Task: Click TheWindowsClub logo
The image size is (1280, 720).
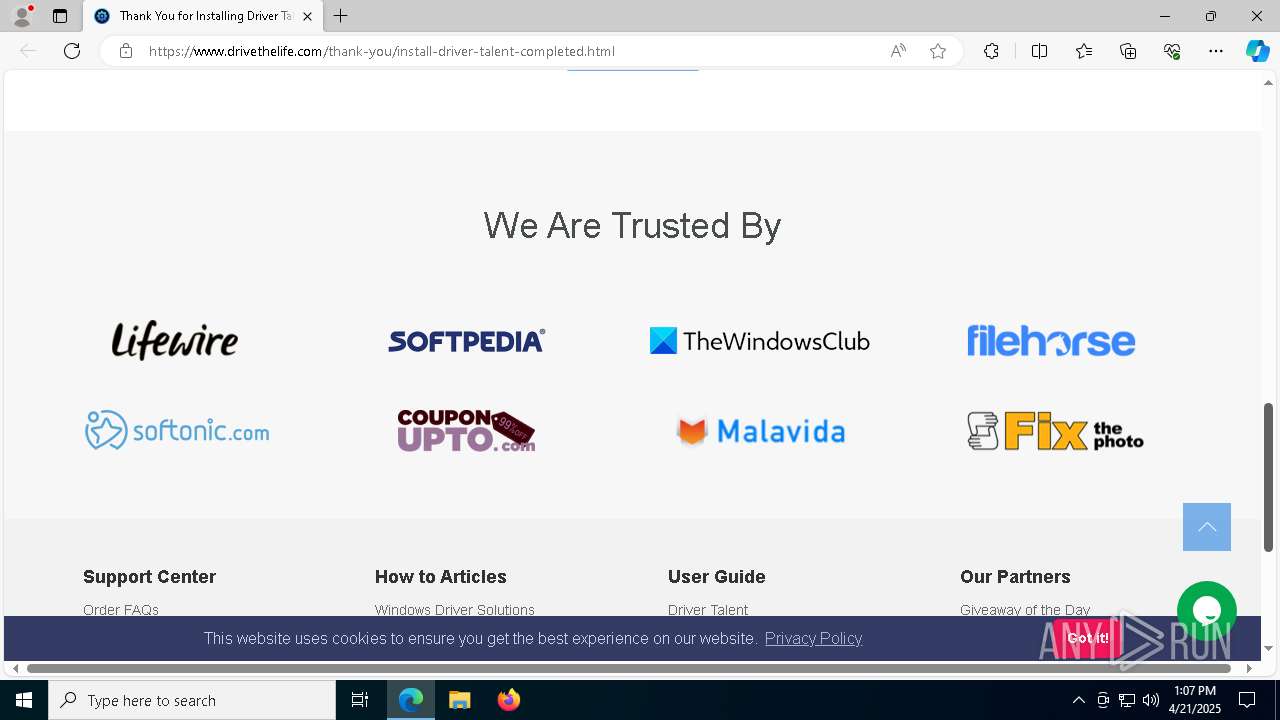Action: pyautogui.click(x=760, y=341)
